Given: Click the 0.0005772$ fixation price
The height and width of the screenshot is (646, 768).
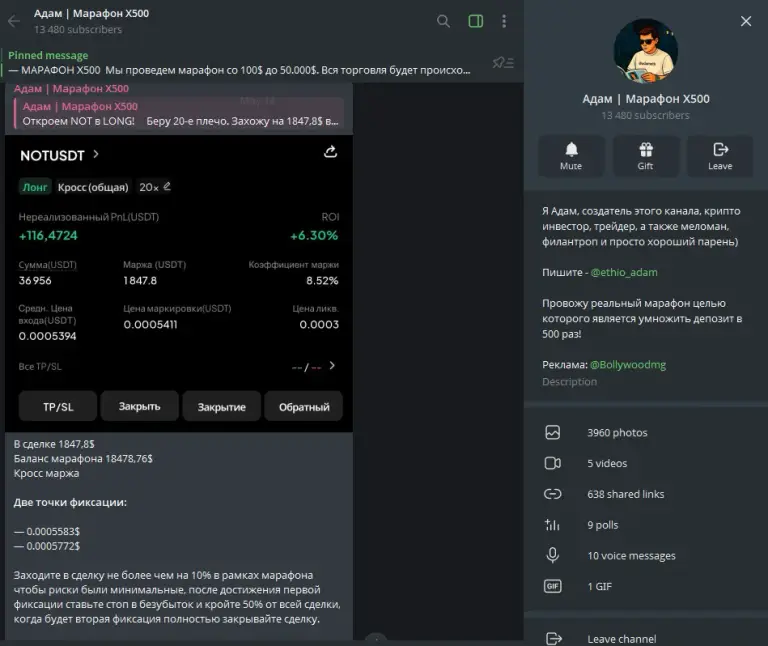Looking at the screenshot, I should pyautogui.click(x=53, y=546).
